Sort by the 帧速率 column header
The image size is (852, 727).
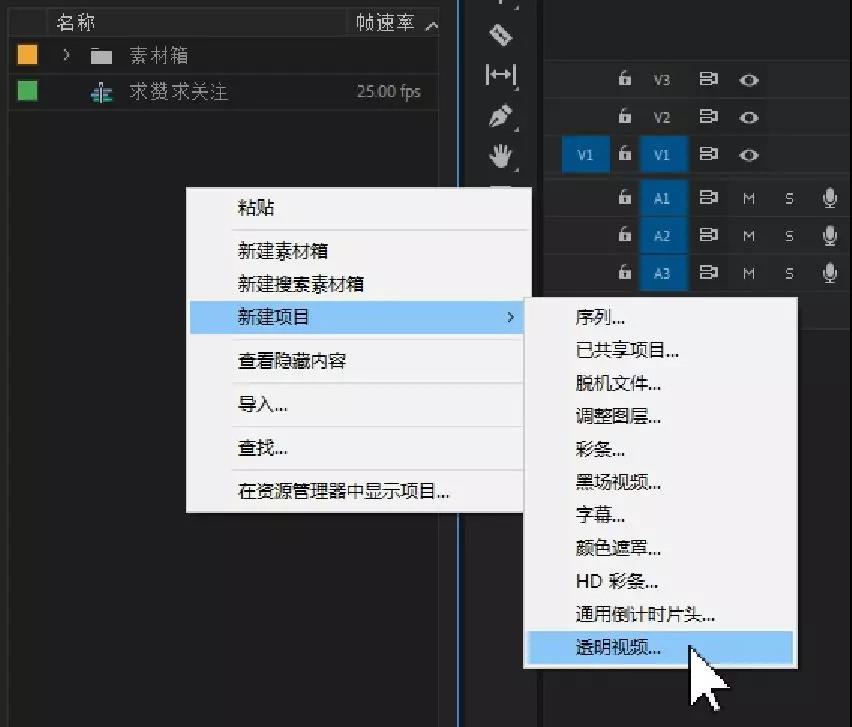coord(385,22)
